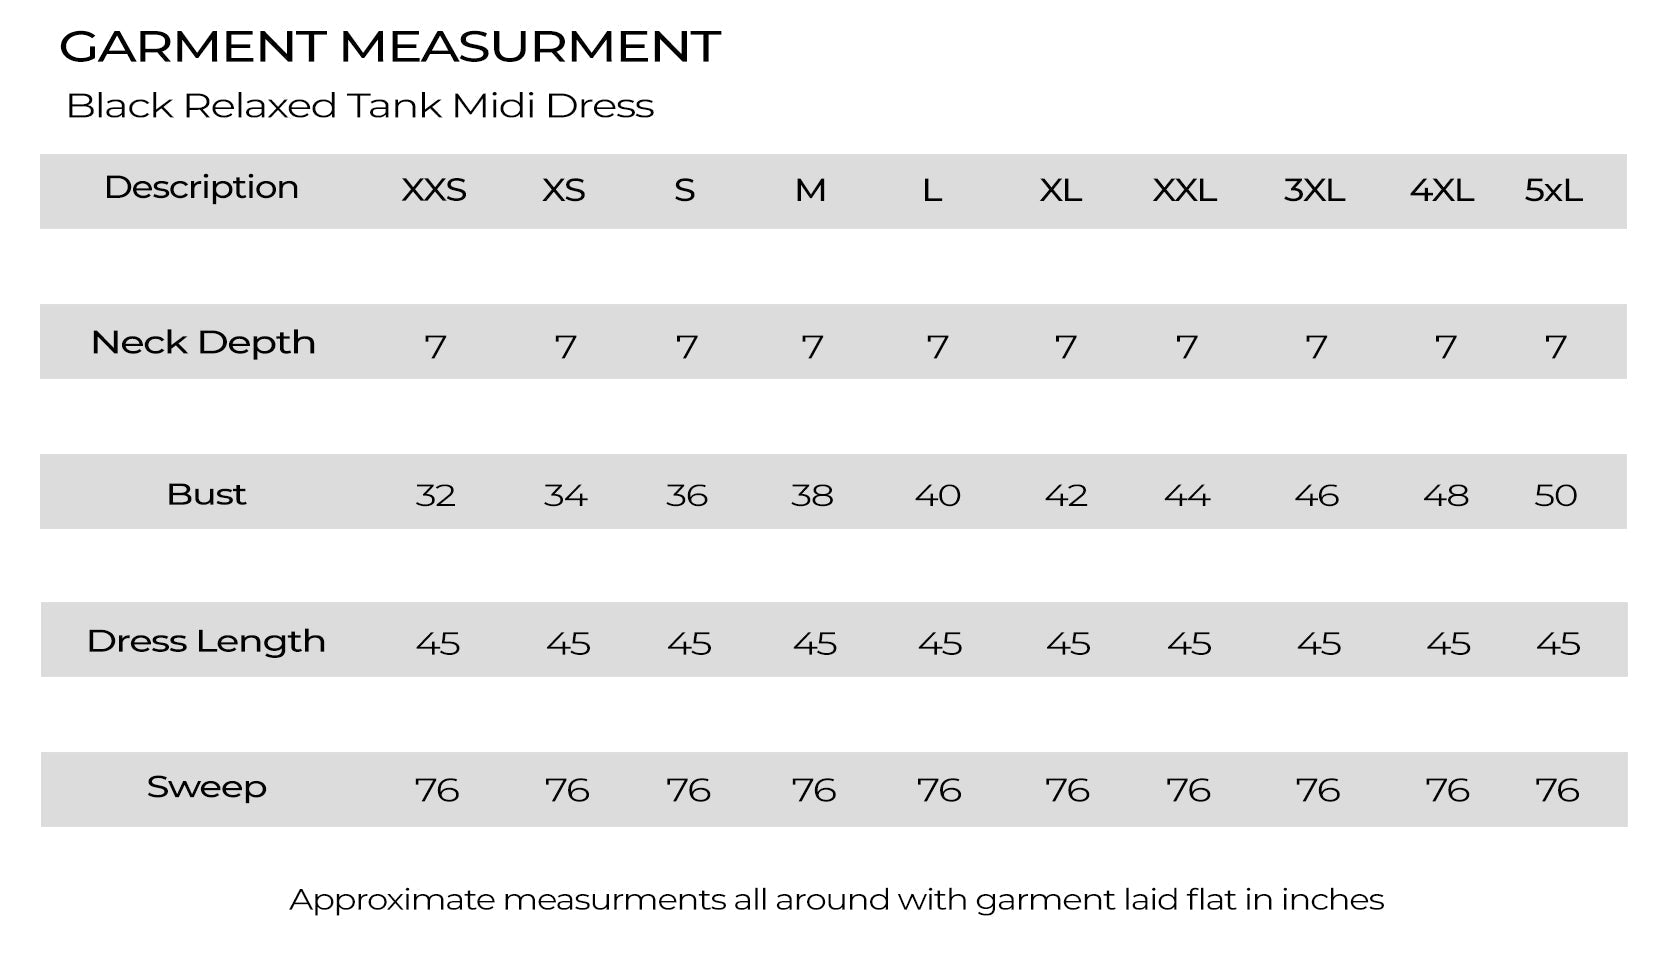Click the Neck Depth row label
Viewport: 1667px width, 972px height.
[203, 343]
